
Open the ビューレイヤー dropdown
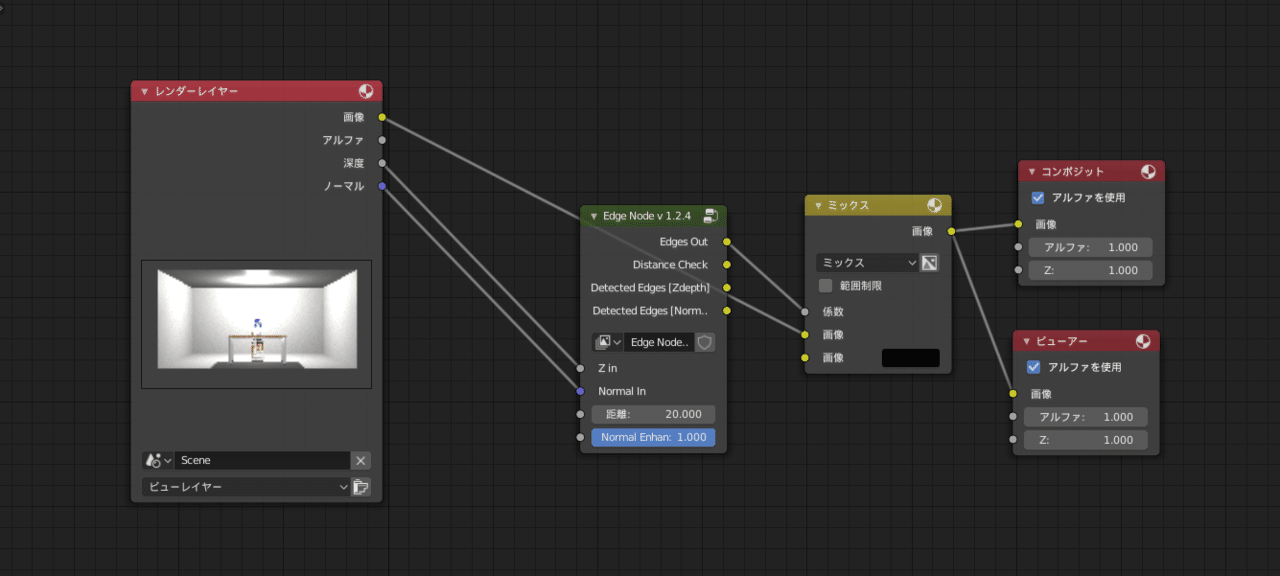click(246, 487)
